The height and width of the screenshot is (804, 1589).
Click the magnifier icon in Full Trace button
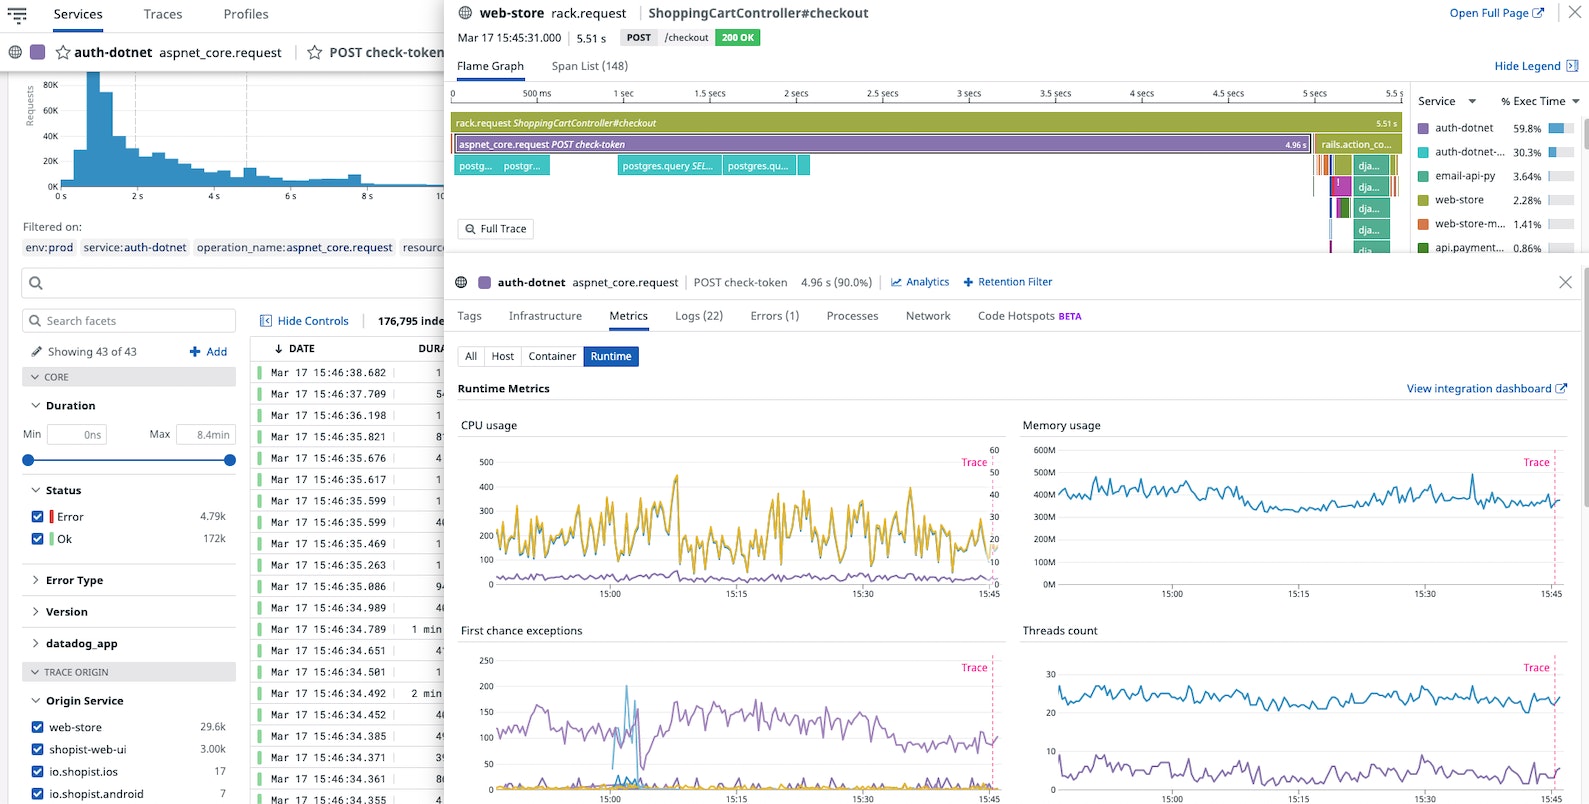470,229
